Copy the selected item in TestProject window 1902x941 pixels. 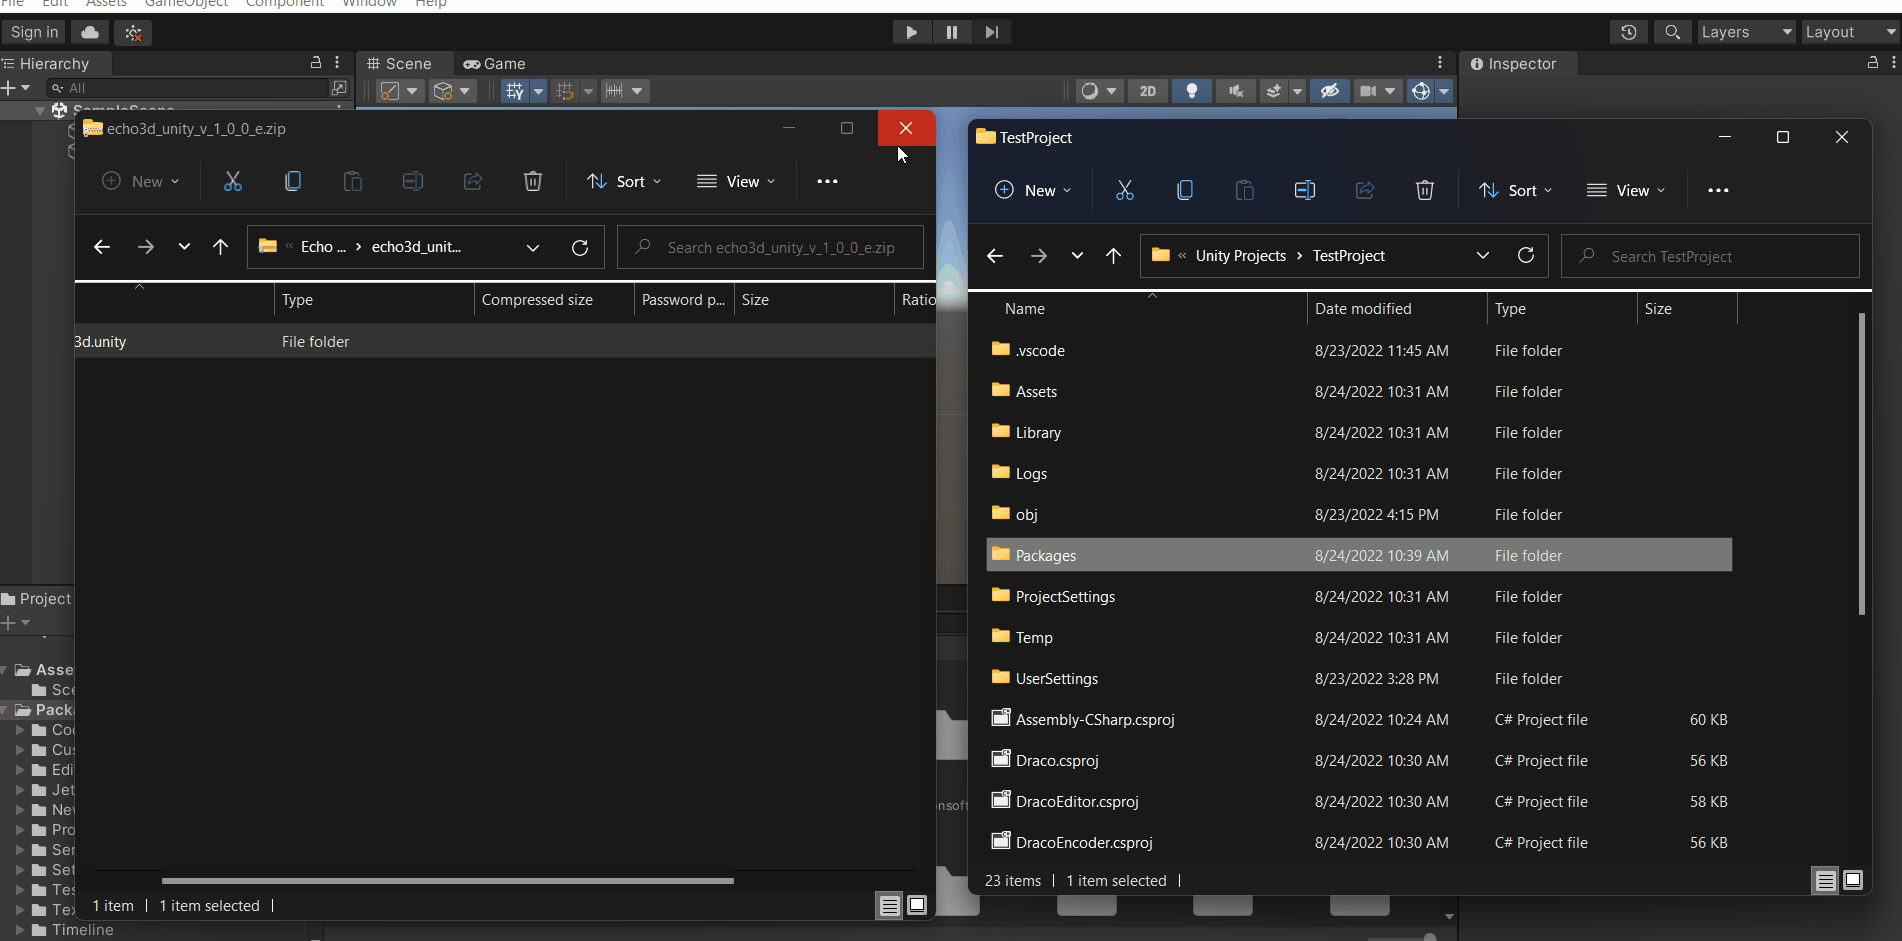(1185, 190)
